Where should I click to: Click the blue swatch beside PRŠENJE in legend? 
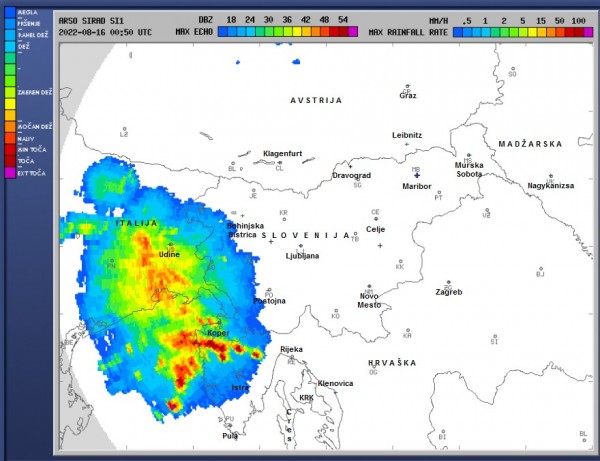[x=10, y=23]
